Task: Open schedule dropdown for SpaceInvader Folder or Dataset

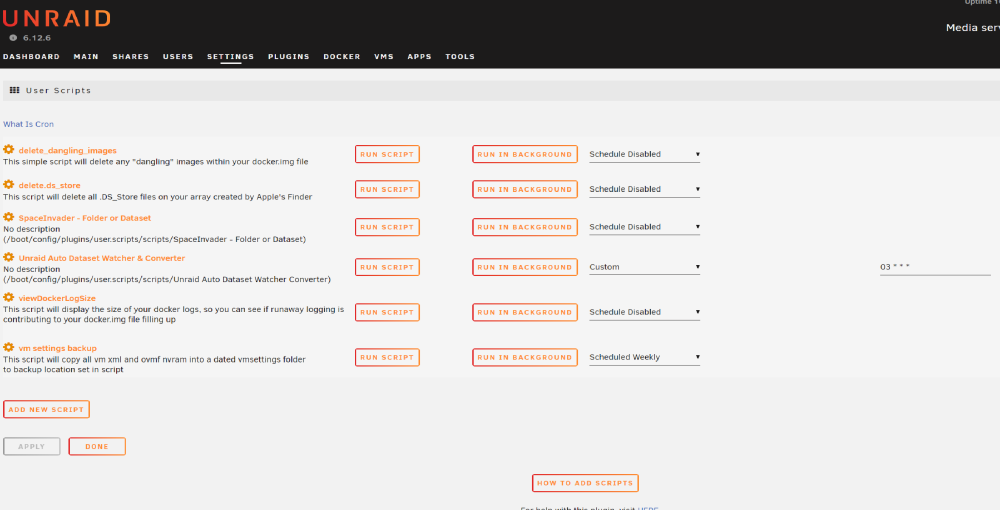Action: (644, 227)
